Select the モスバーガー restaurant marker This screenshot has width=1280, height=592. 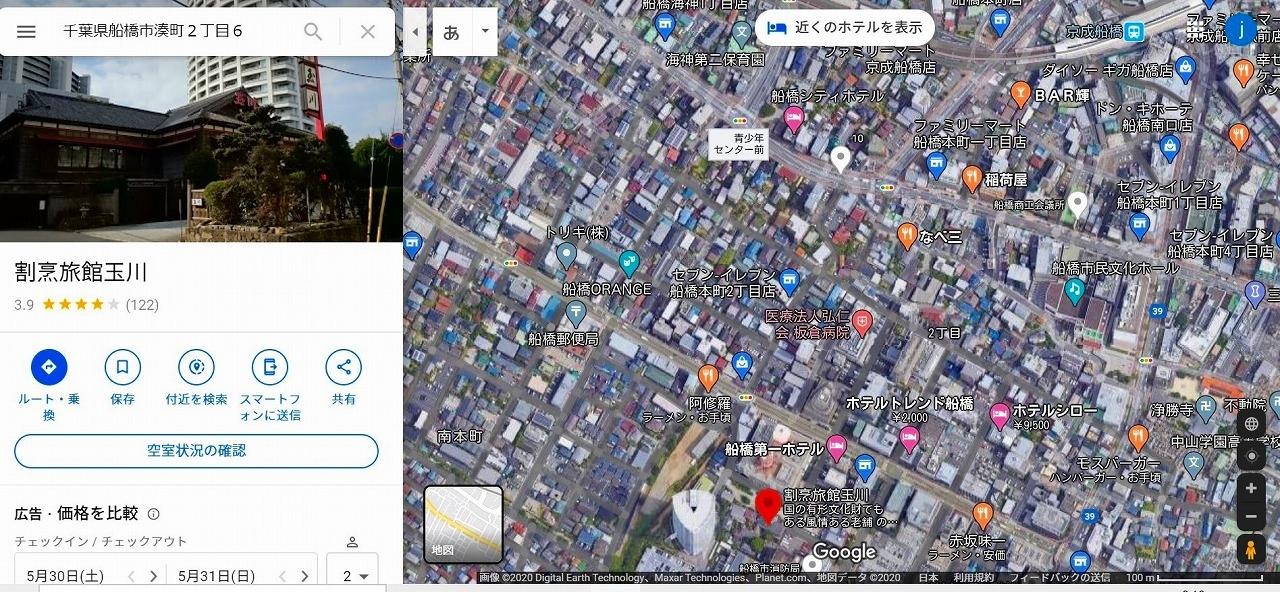click(1137, 438)
